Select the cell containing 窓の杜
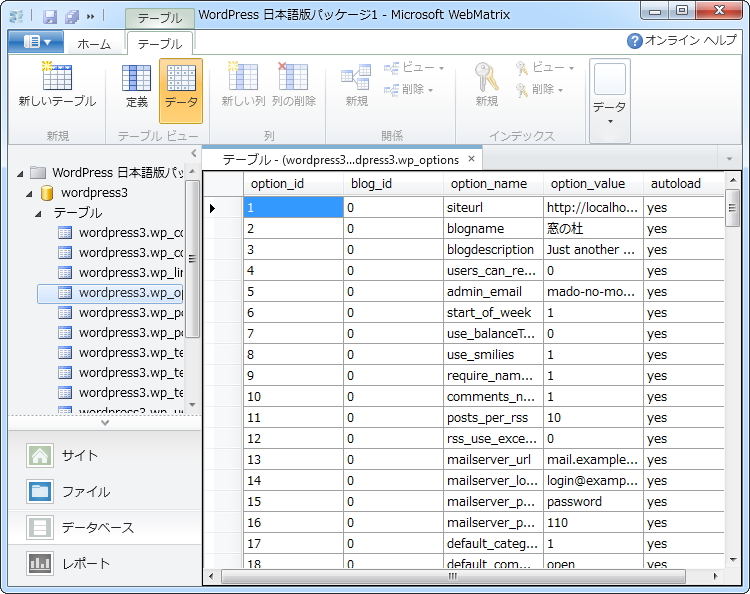 593,229
